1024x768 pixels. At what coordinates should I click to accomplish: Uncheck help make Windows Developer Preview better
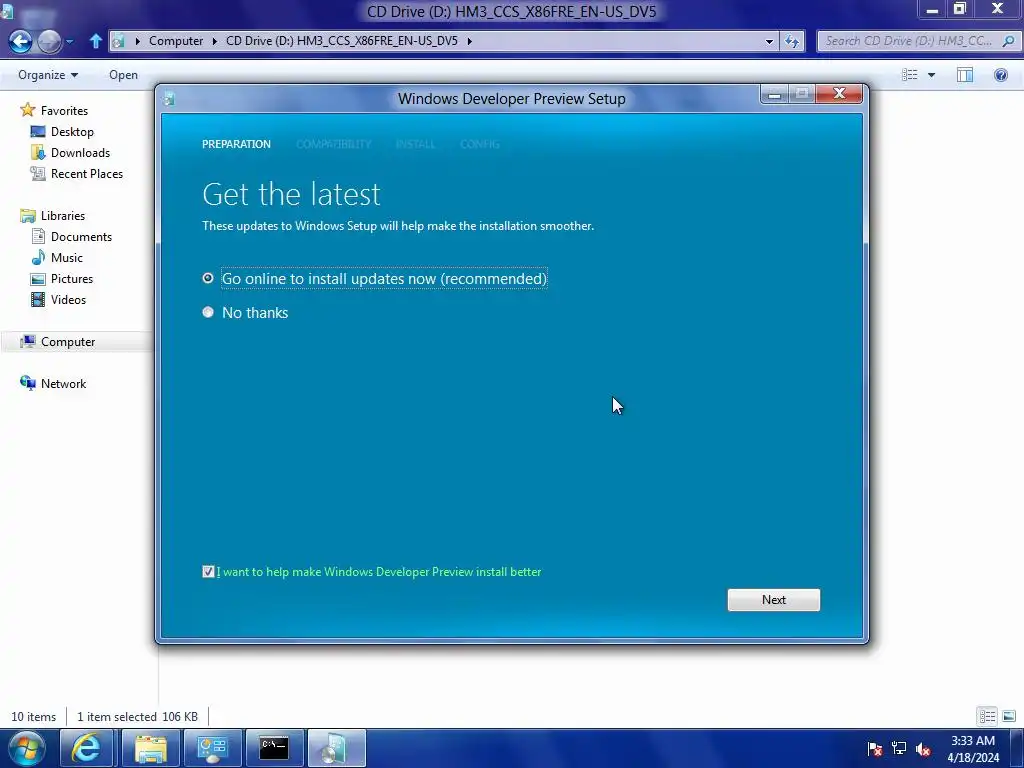[208, 572]
